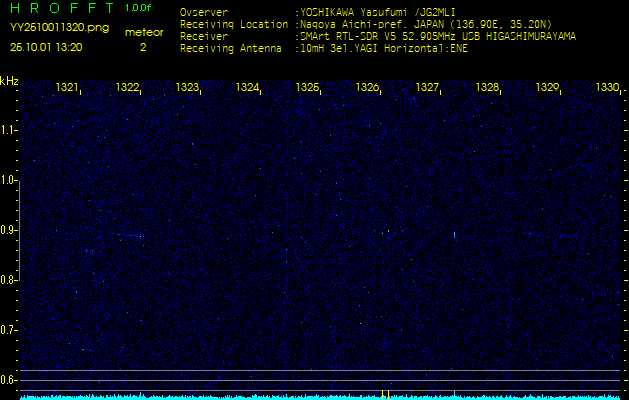629x400 pixels.
Task: Click the kHz unit label
Action: coord(9,81)
